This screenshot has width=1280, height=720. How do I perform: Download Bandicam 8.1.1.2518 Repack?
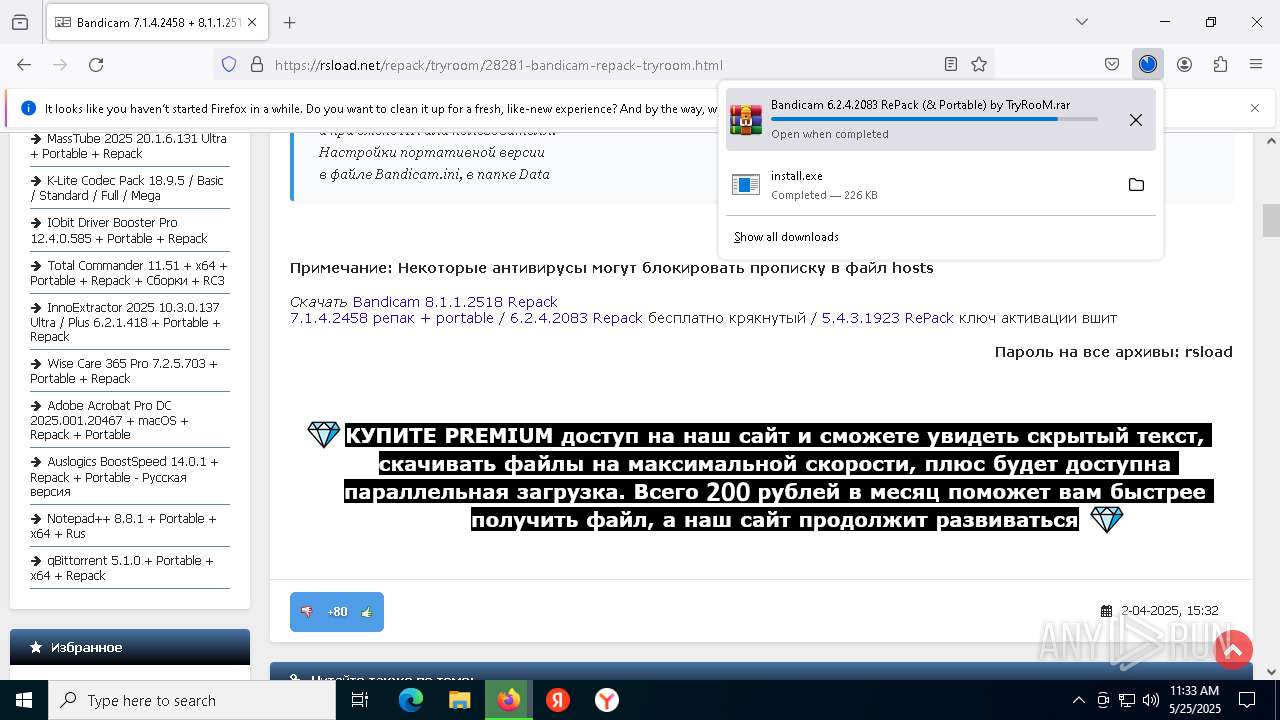click(x=455, y=302)
